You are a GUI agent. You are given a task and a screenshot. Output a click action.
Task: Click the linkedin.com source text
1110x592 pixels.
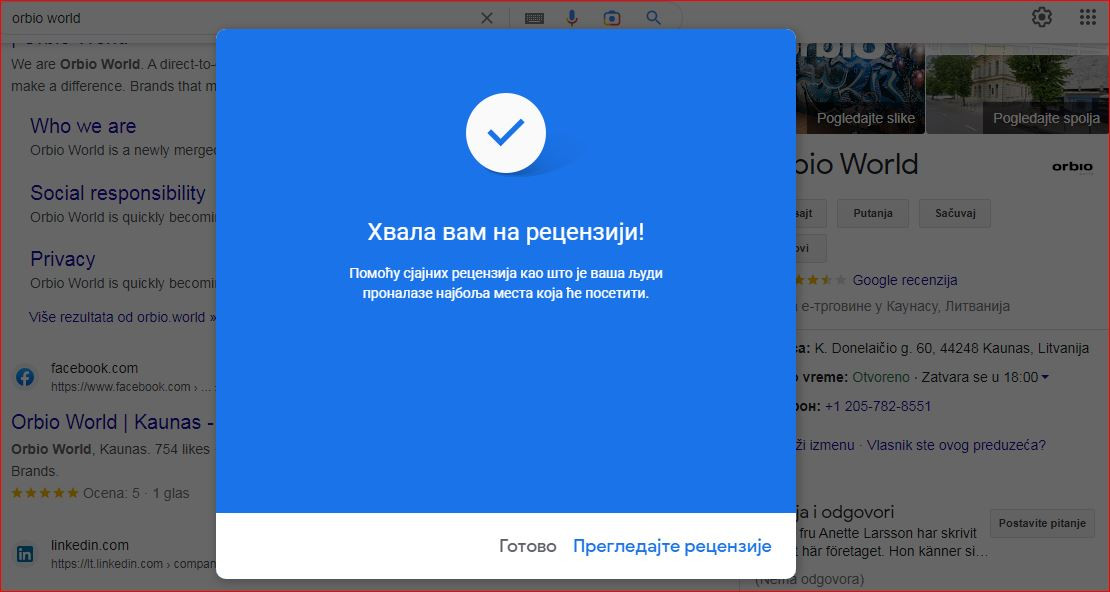tap(90, 545)
